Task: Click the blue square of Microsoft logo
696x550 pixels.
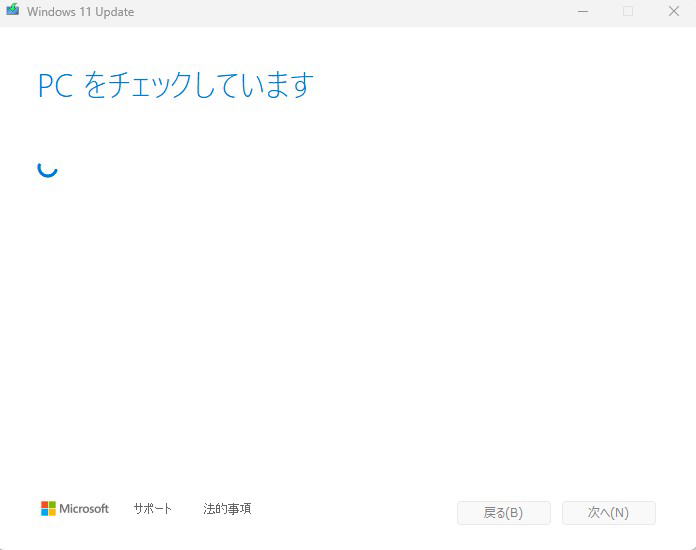Action: click(45, 512)
